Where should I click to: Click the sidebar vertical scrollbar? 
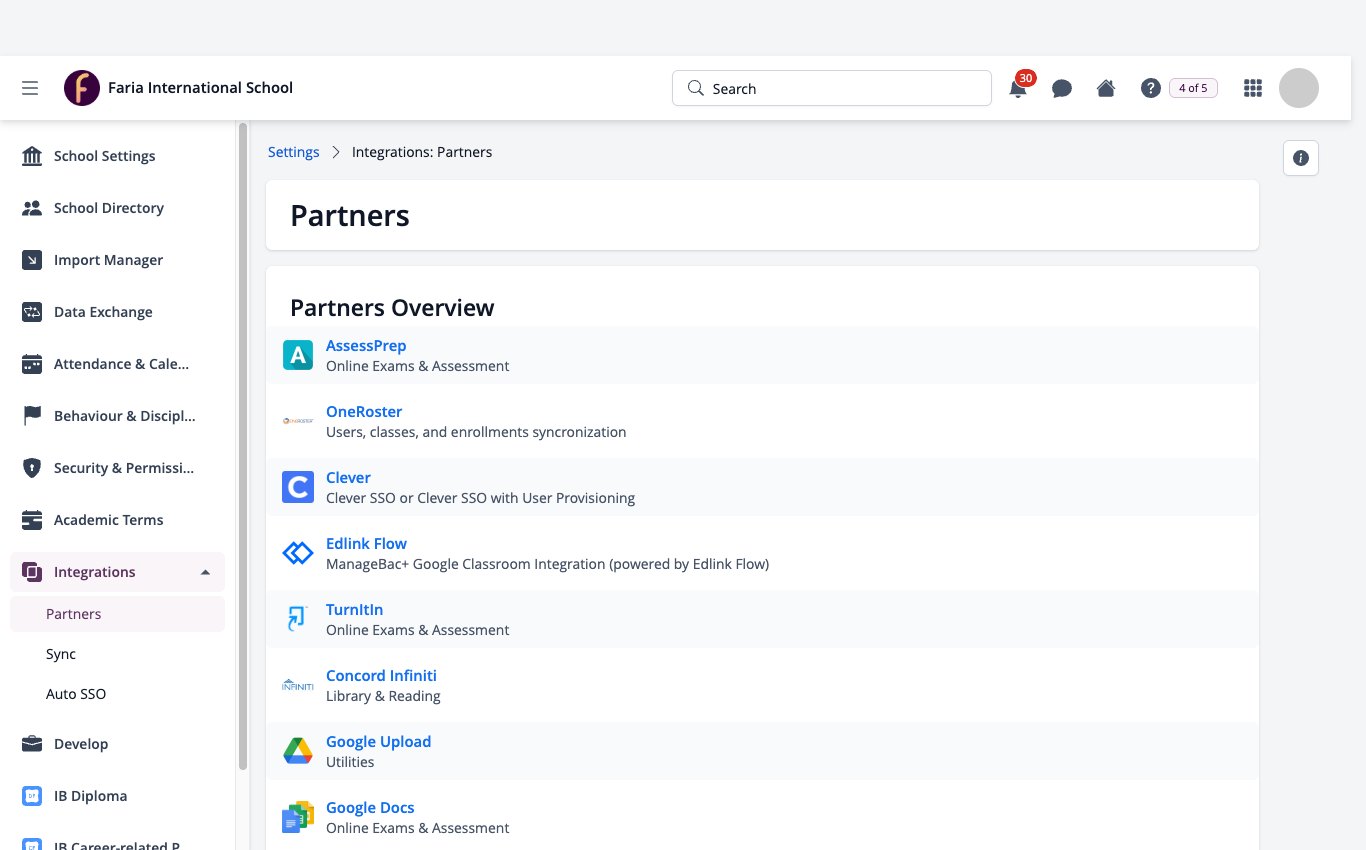click(x=243, y=446)
